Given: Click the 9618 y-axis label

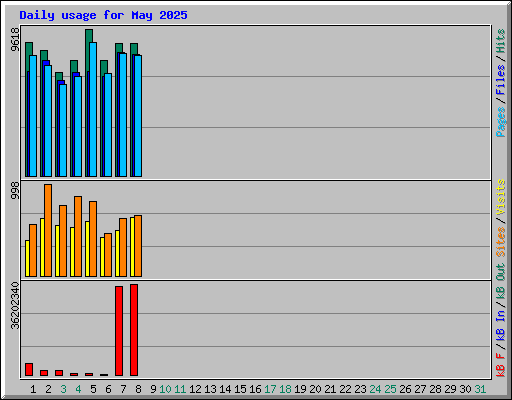Looking at the screenshot, I should click(15, 40).
